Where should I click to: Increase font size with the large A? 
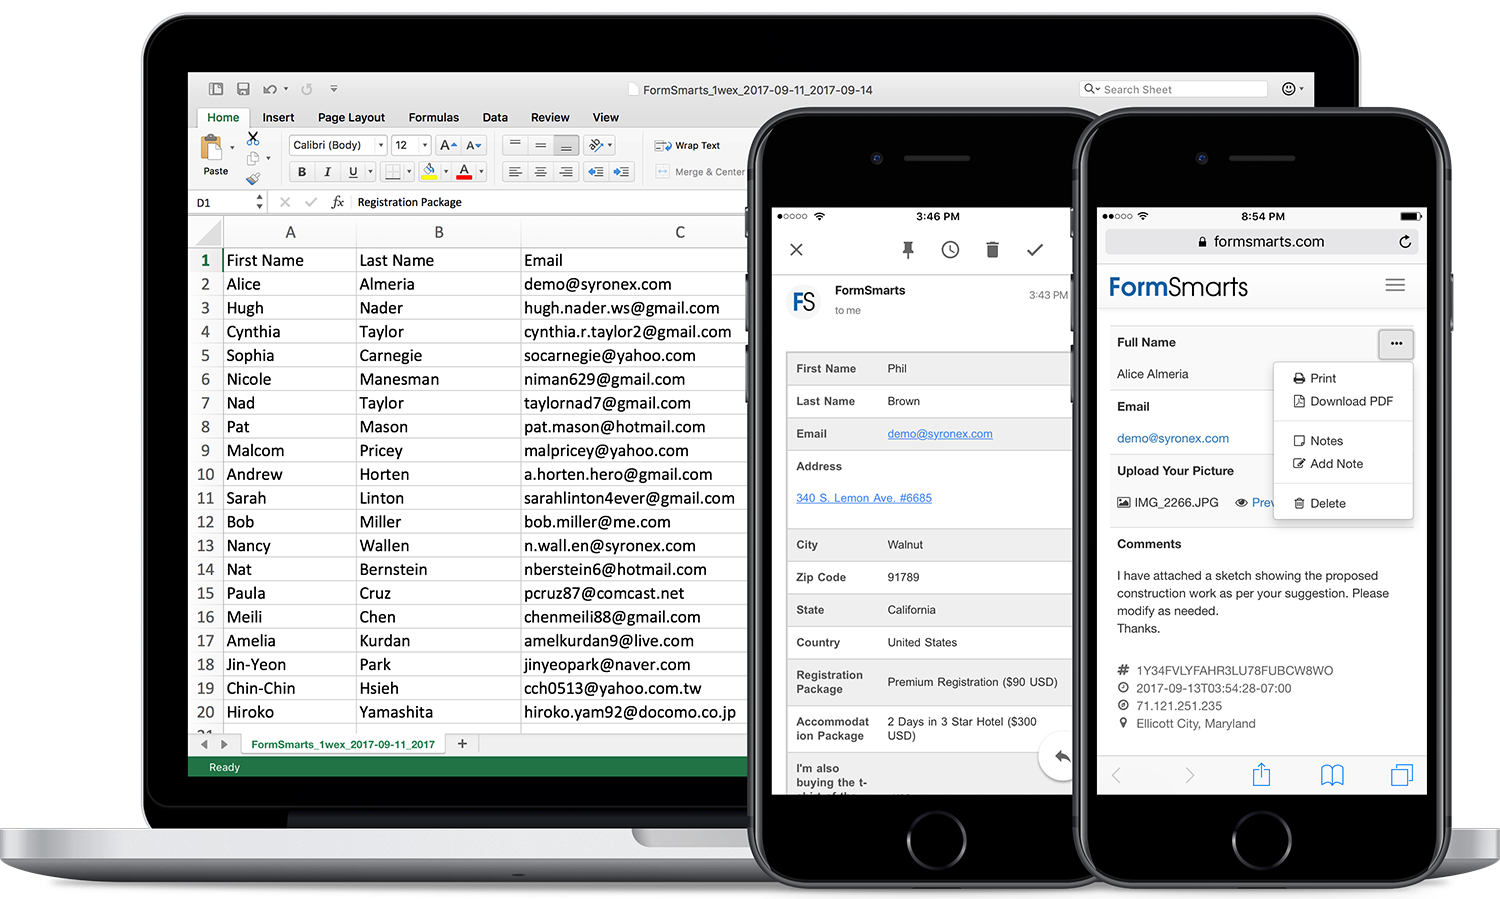point(448,145)
